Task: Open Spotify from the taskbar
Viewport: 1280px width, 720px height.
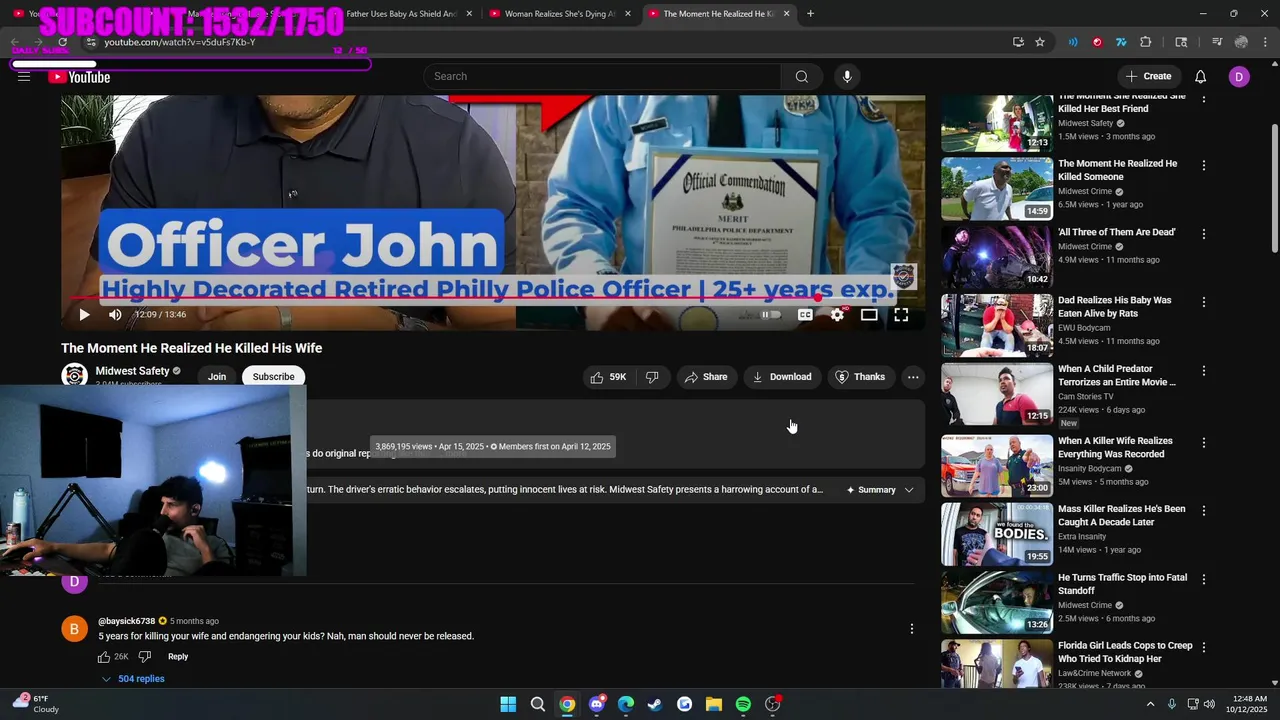Action: point(743,705)
